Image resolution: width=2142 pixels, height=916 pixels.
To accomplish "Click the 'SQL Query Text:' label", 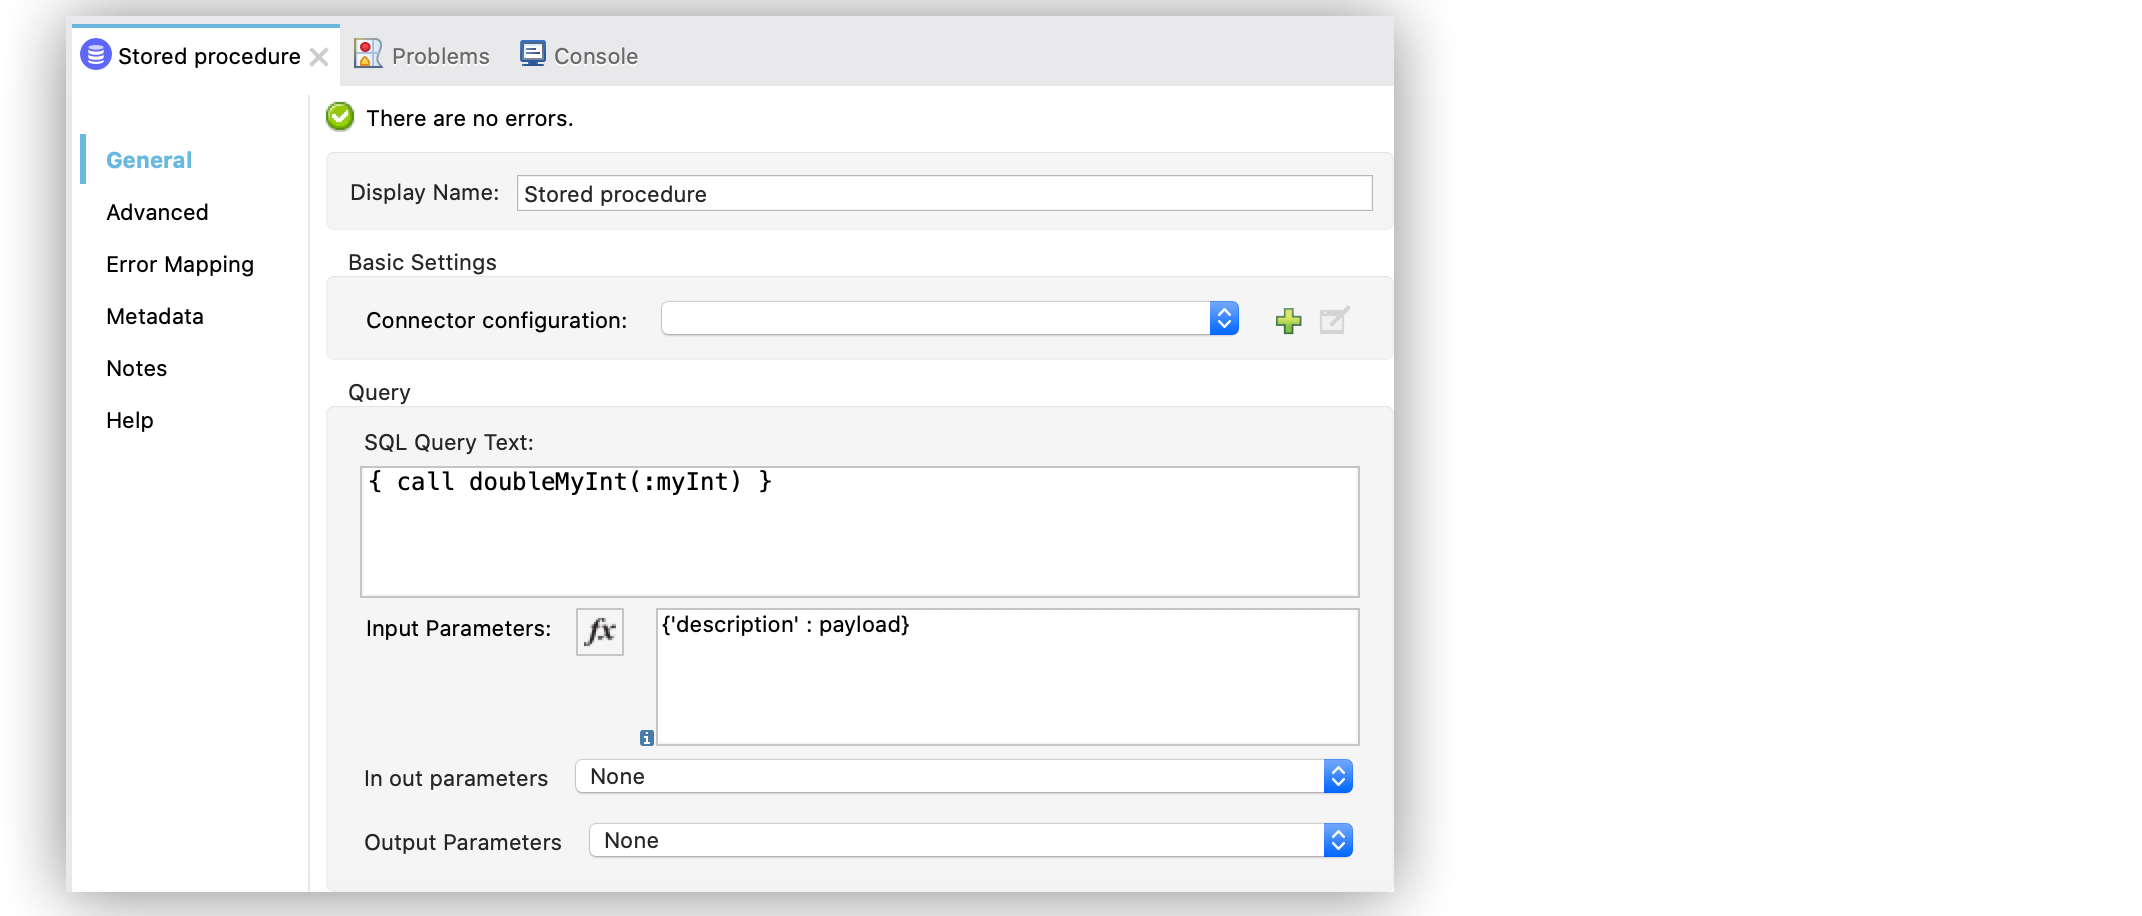I will point(449,442).
